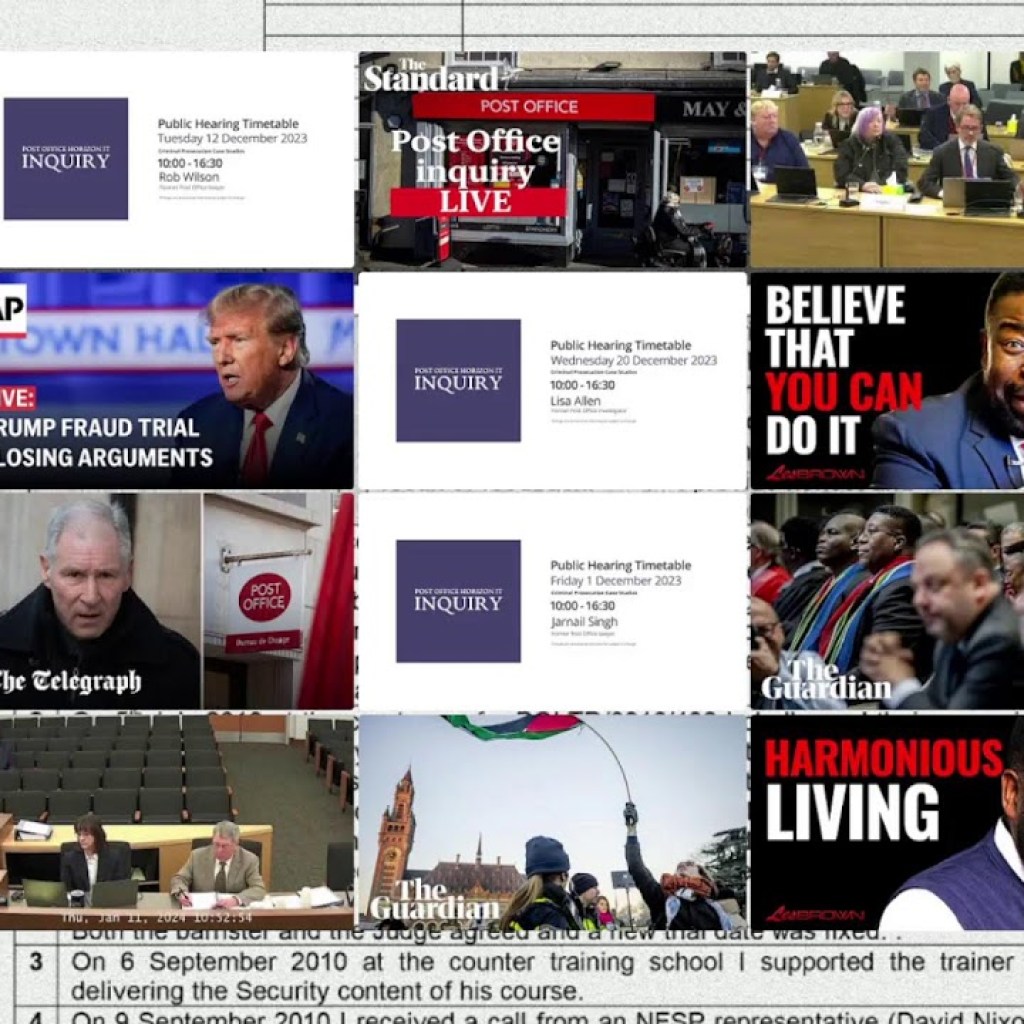Click the AP logo on Trump trial video
The width and height of the screenshot is (1024, 1024).
coord(12,311)
